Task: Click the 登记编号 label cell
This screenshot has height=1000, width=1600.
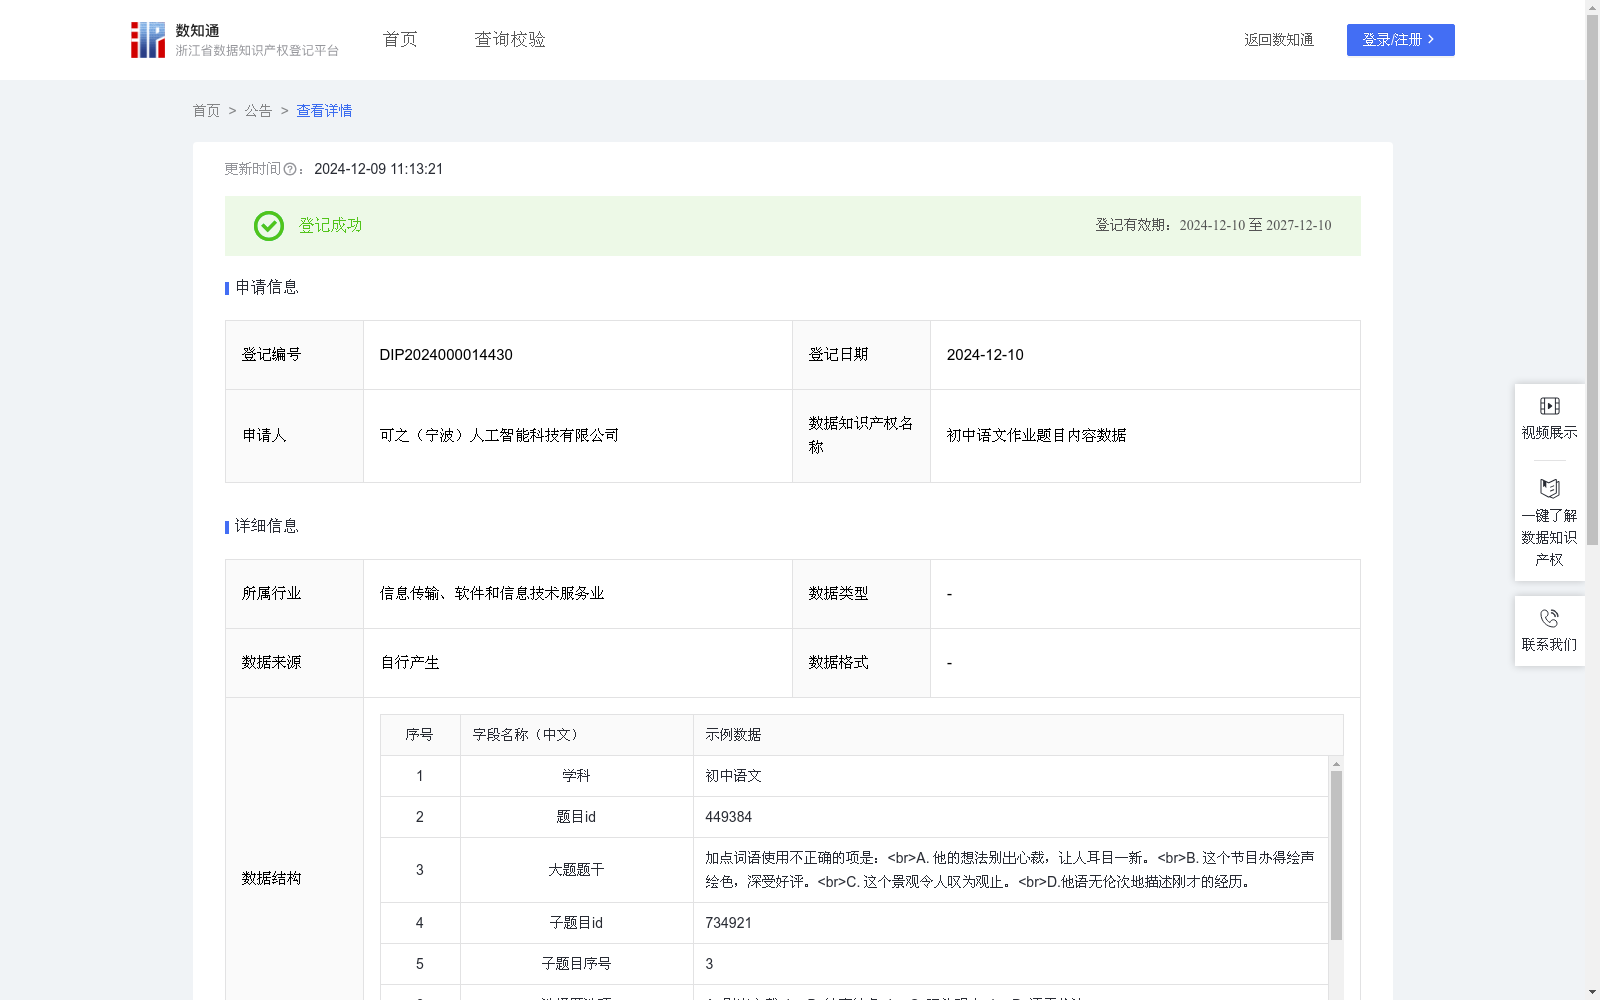Action: [x=294, y=355]
